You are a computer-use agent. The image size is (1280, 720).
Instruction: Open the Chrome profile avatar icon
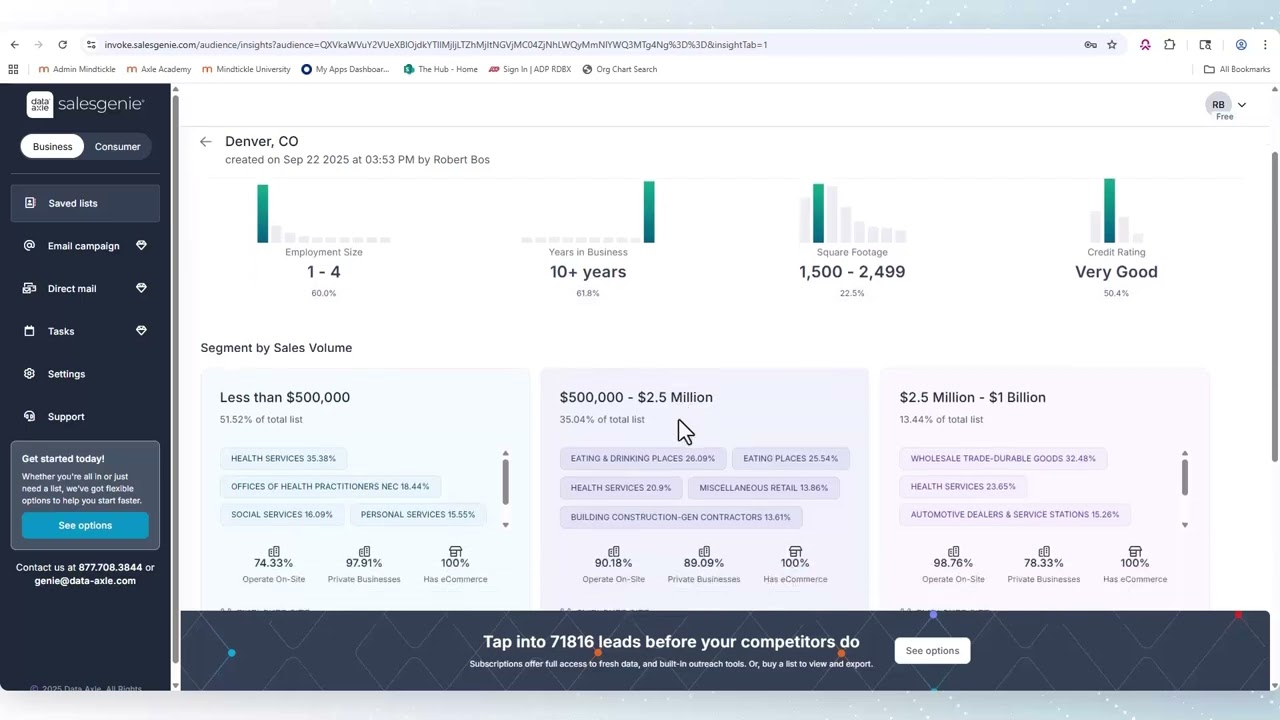(1241, 44)
